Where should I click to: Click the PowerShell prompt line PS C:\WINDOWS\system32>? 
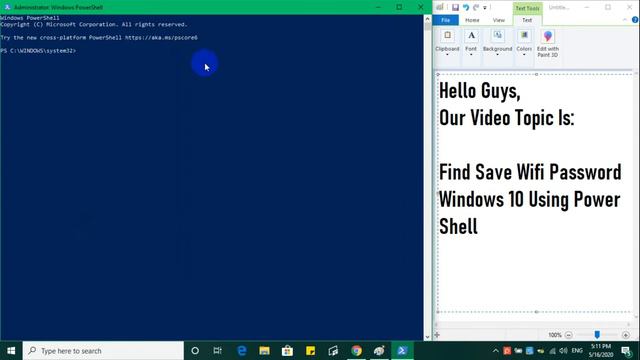coord(38,51)
